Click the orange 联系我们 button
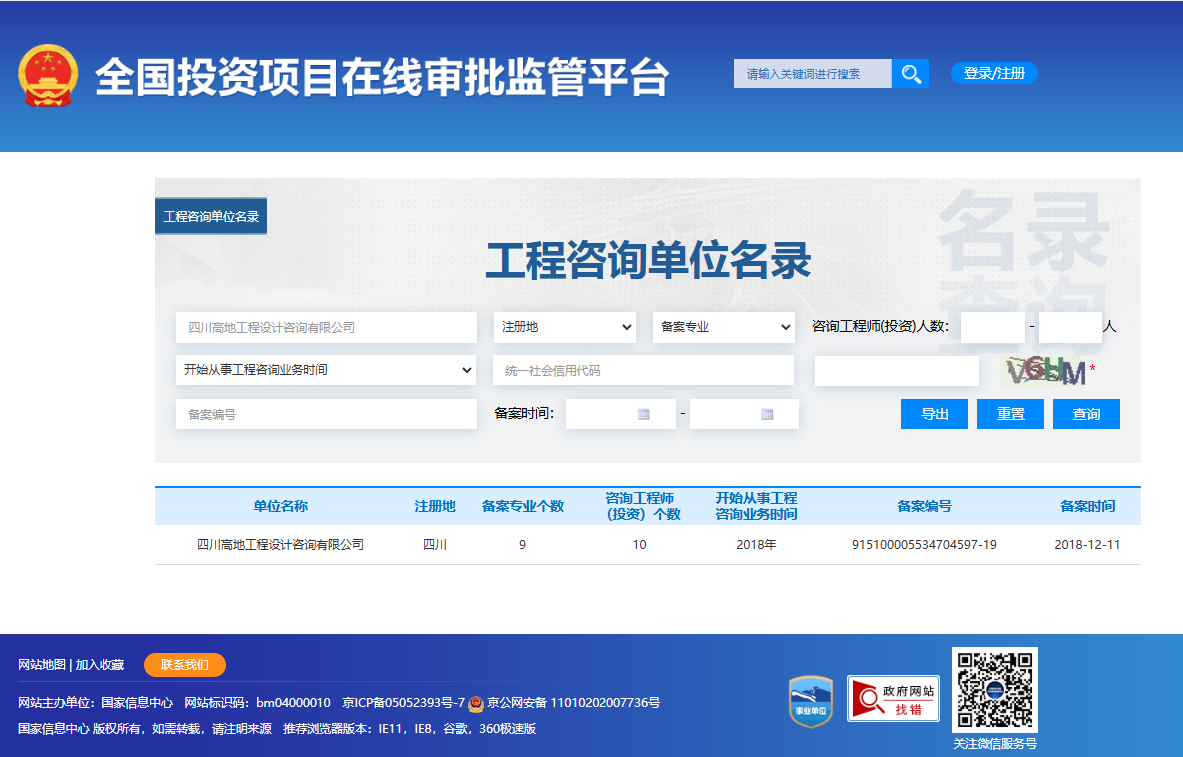 pos(185,665)
